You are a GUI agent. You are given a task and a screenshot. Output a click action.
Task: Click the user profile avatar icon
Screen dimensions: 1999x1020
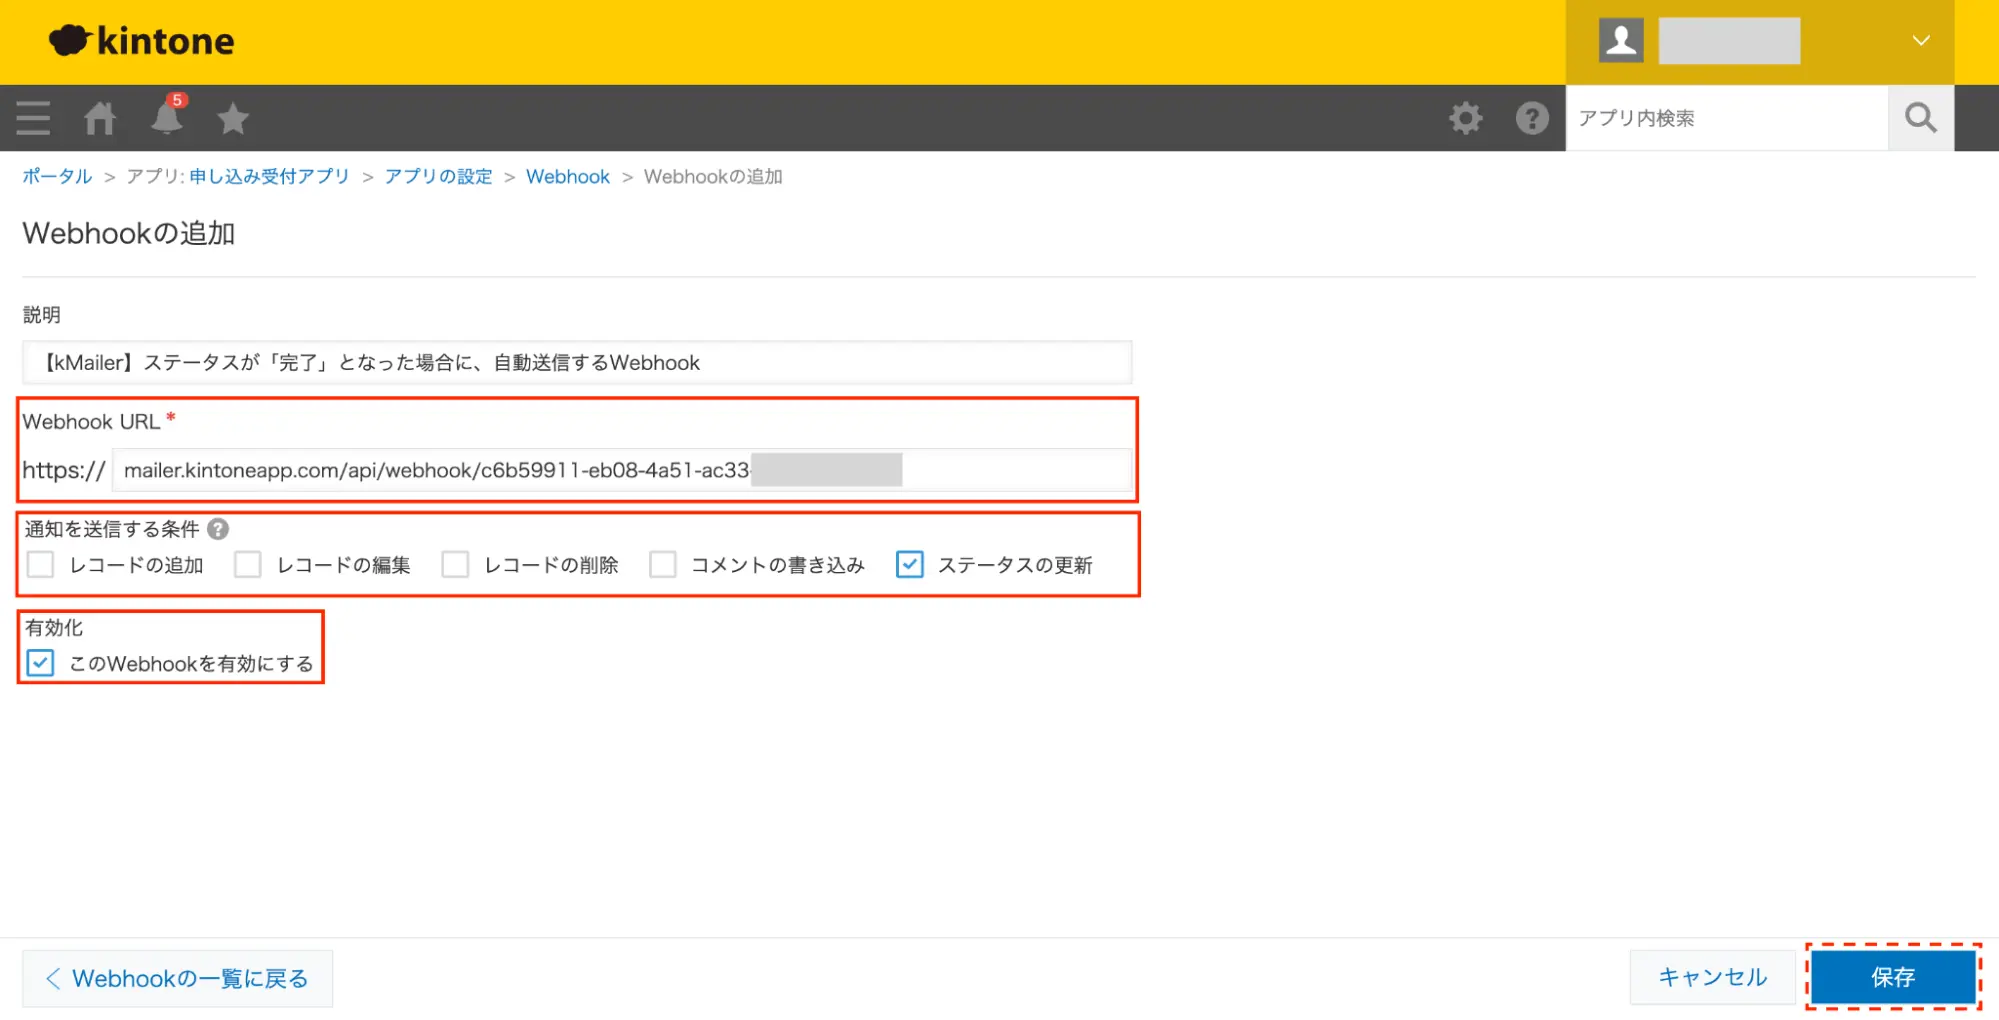(x=1620, y=41)
